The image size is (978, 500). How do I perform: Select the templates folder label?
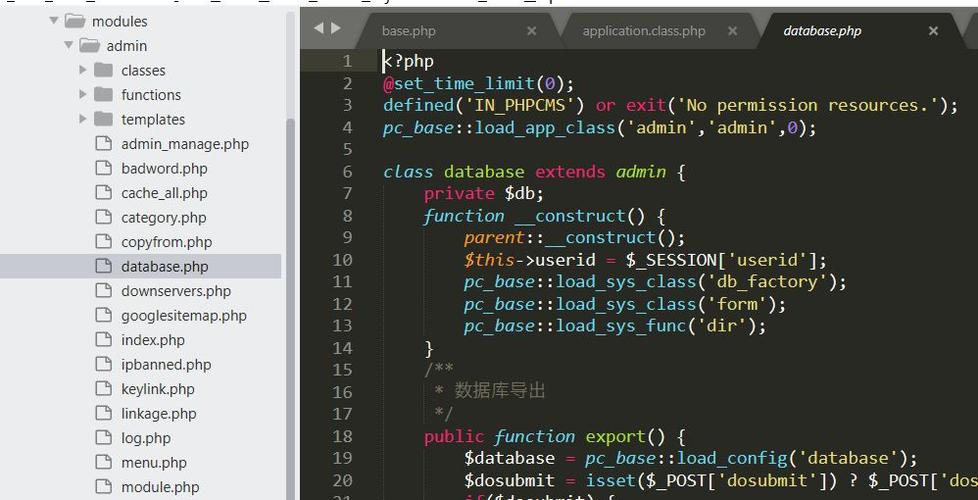click(153, 119)
